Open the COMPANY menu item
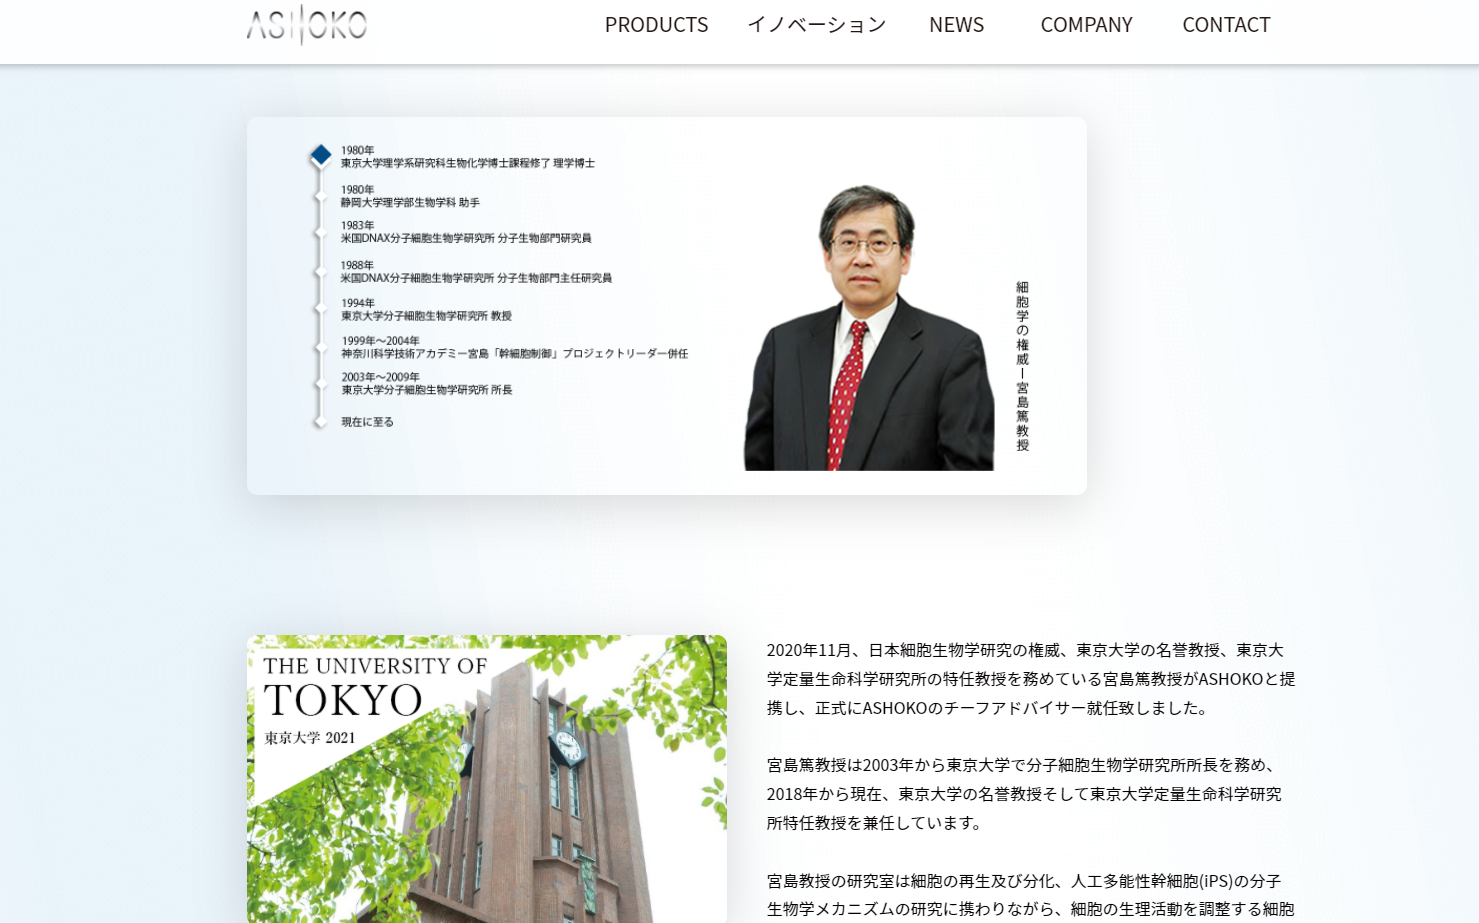Image resolution: width=1479 pixels, height=923 pixels. coord(1086,25)
